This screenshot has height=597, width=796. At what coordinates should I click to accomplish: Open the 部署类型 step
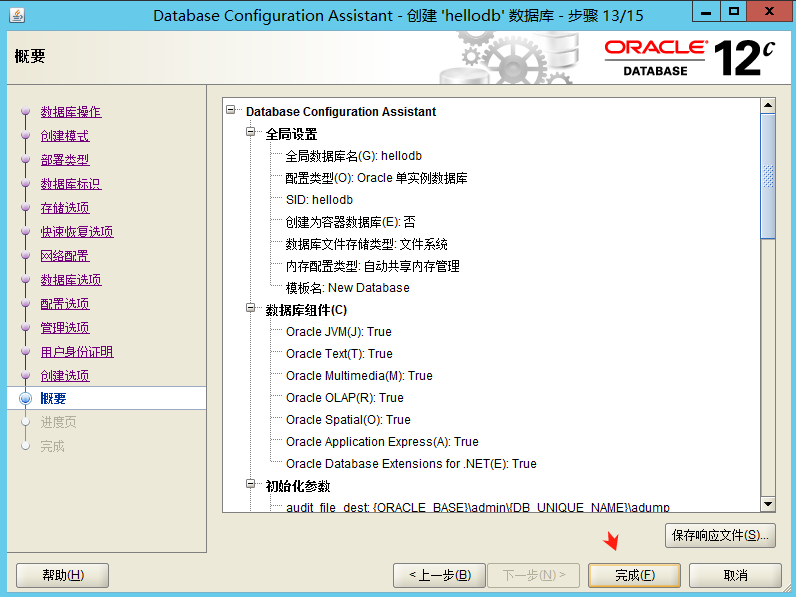(65, 160)
